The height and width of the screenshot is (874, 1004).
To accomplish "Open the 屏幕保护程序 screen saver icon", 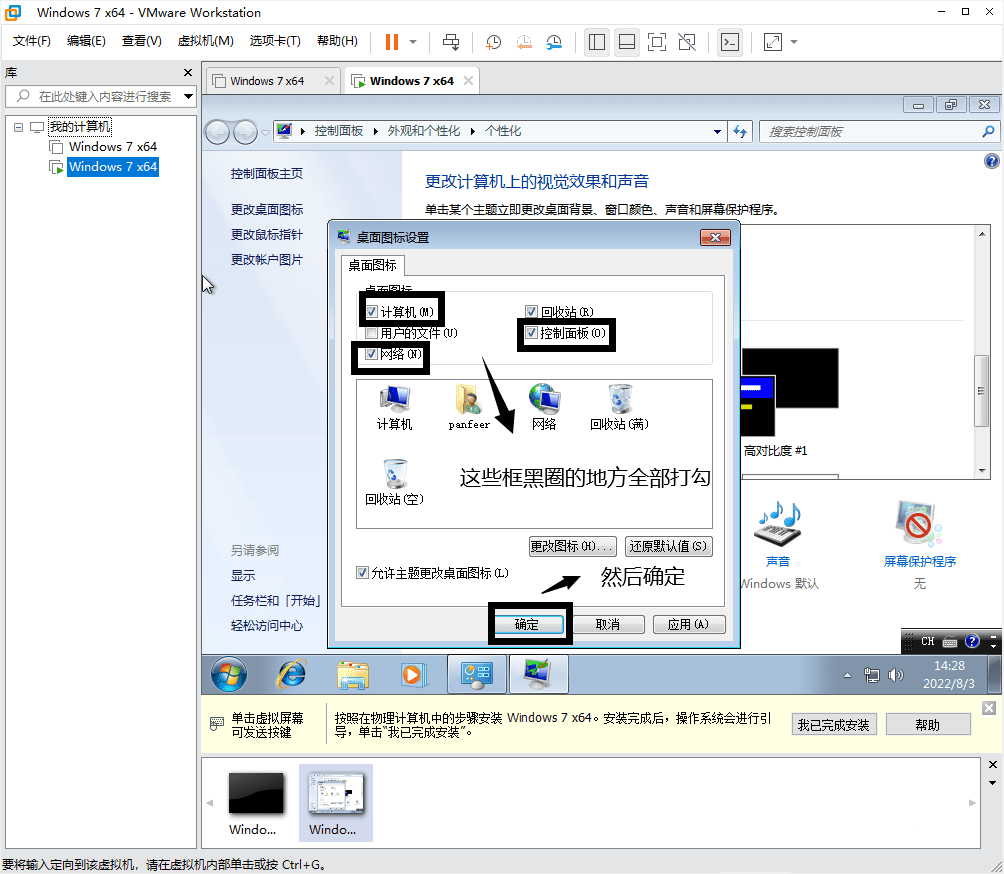I will pos(919,534).
